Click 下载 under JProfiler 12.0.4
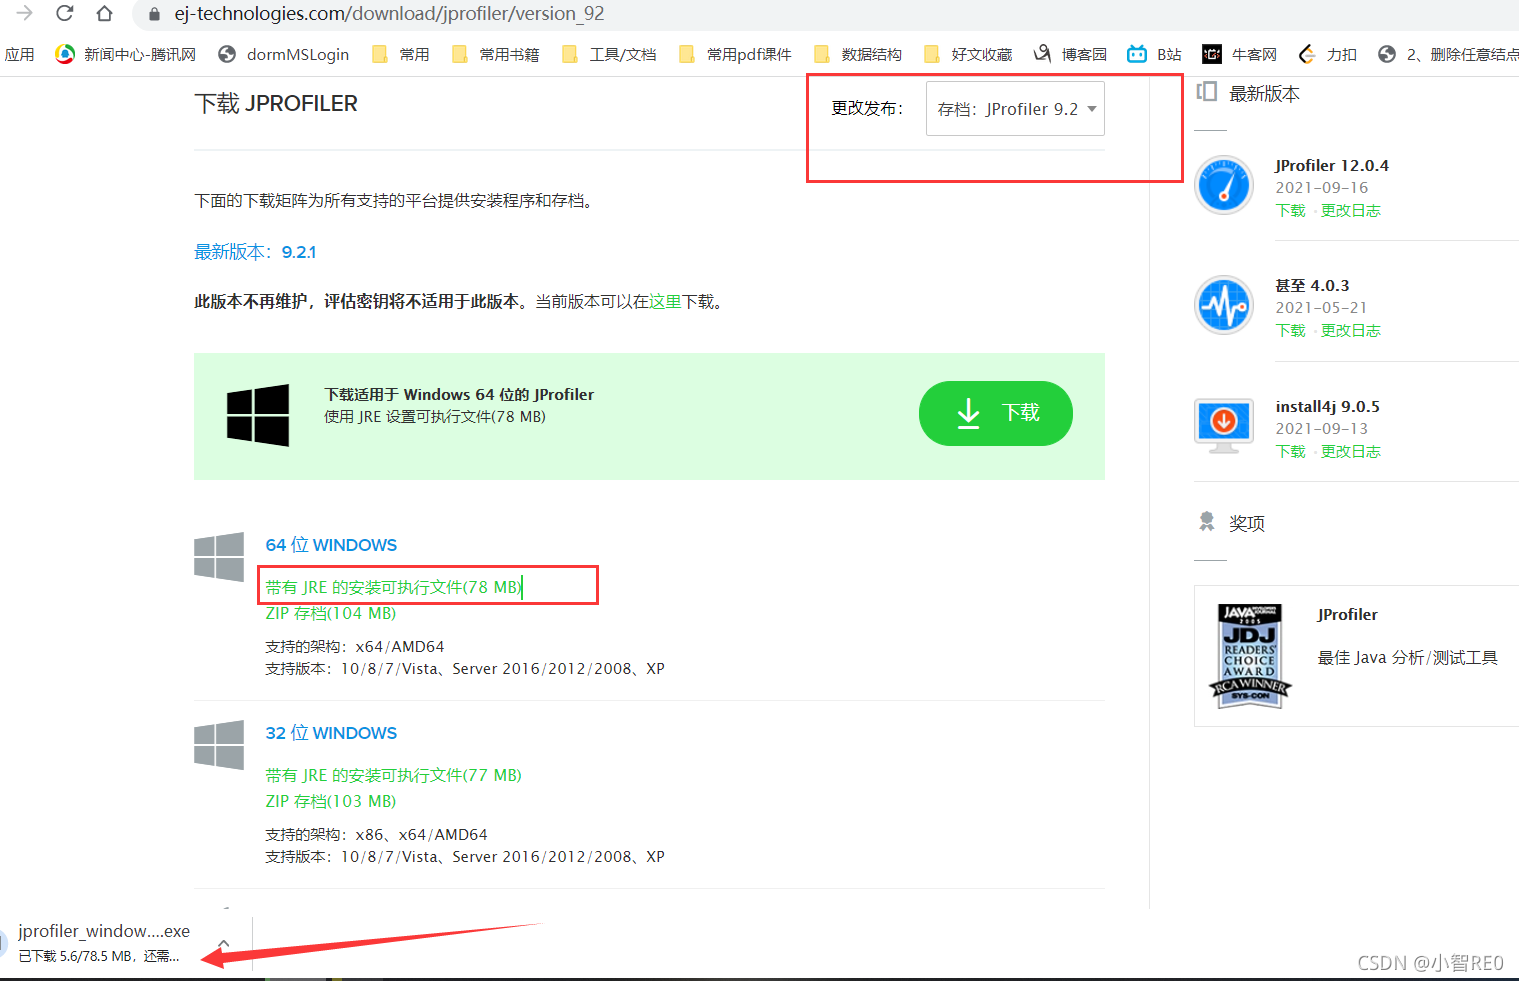Screen dimensions: 1519x981 tap(1291, 210)
